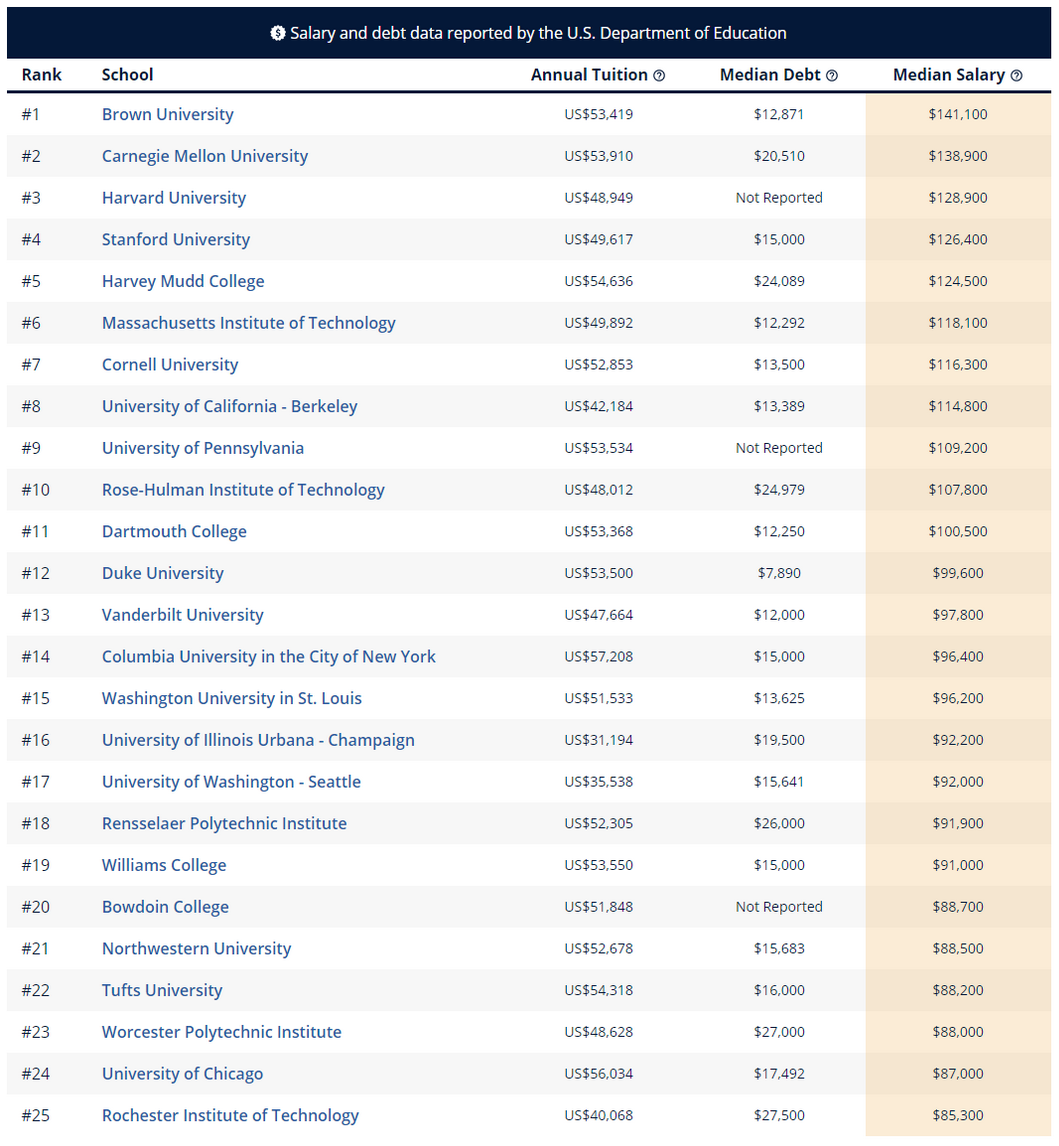
Task: Open the Stanford University link
Action: [x=175, y=240]
